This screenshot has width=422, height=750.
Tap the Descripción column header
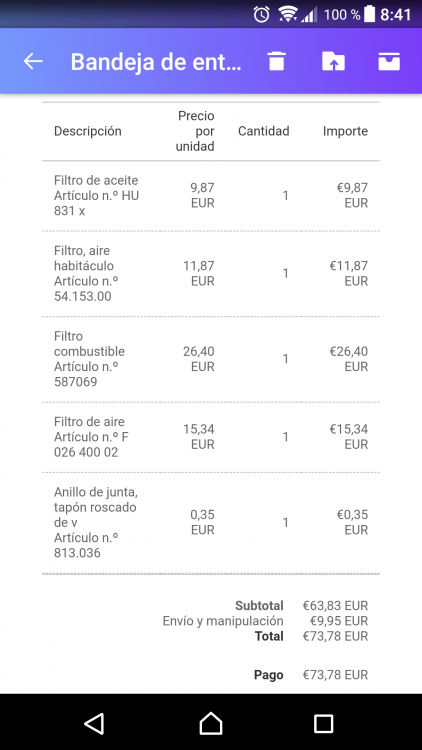click(88, 131)
